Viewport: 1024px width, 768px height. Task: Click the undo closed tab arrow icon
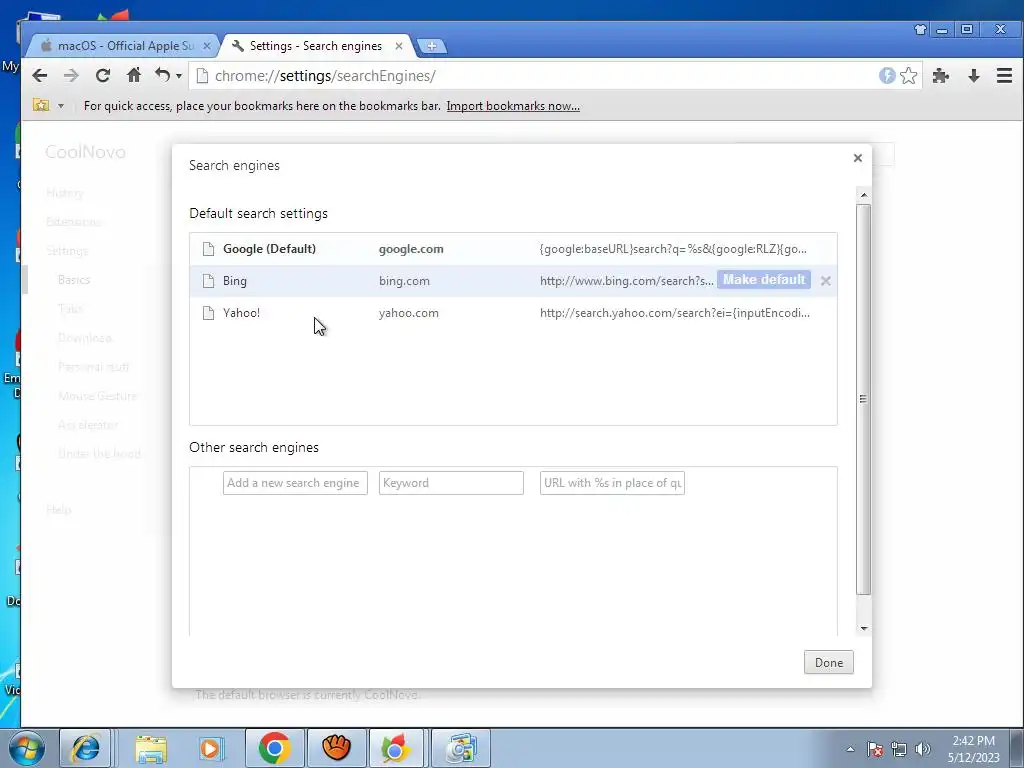pos(162,75)
